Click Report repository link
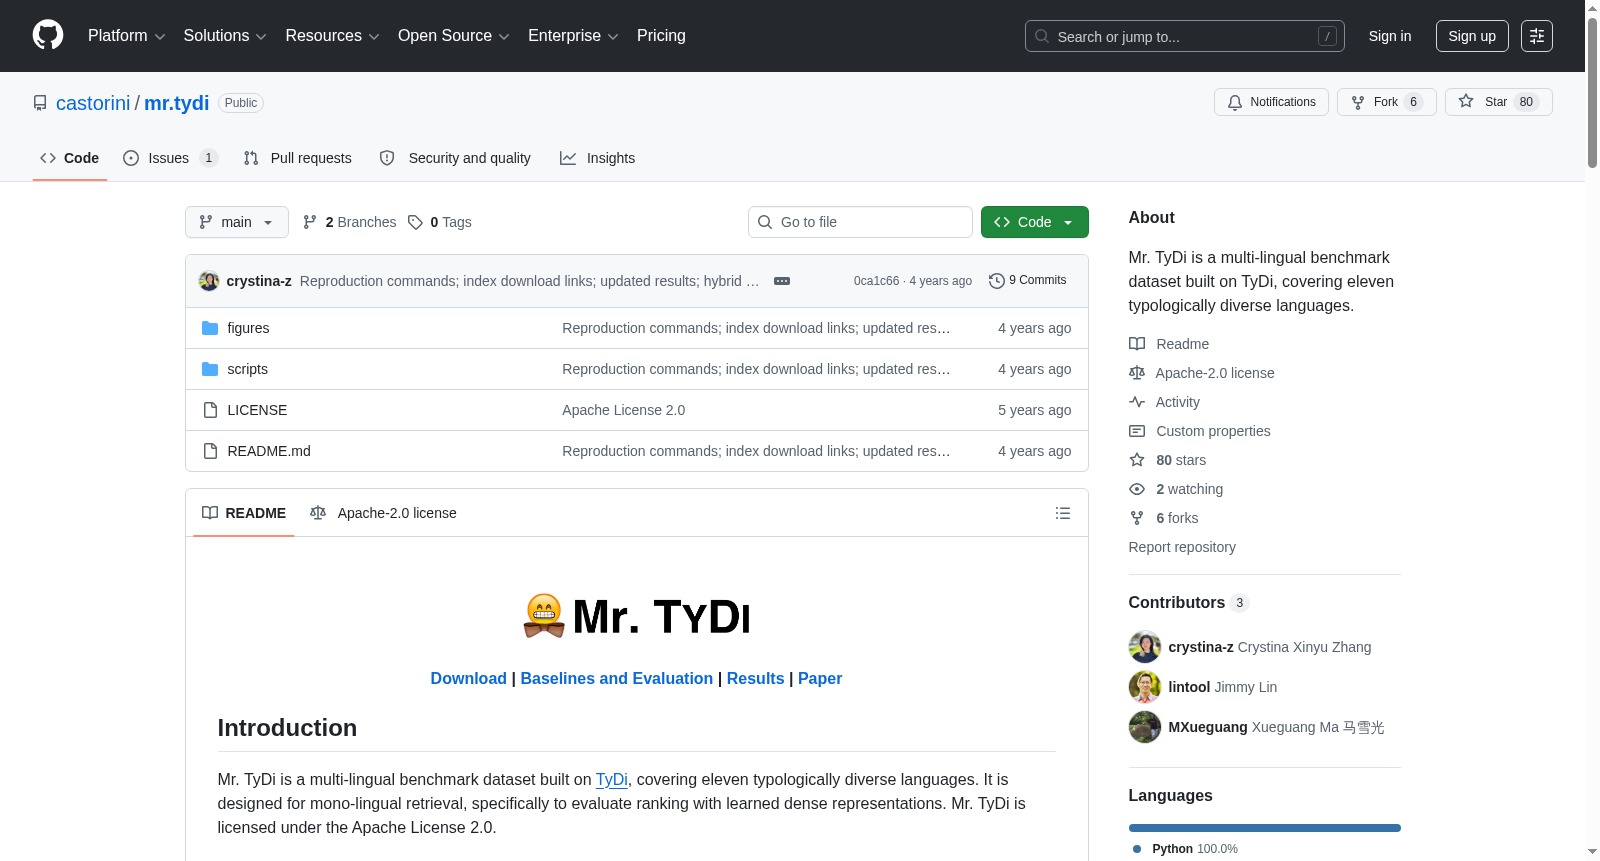The image size is (1600, 861). pyautogui.click(x=1182, y=547)
